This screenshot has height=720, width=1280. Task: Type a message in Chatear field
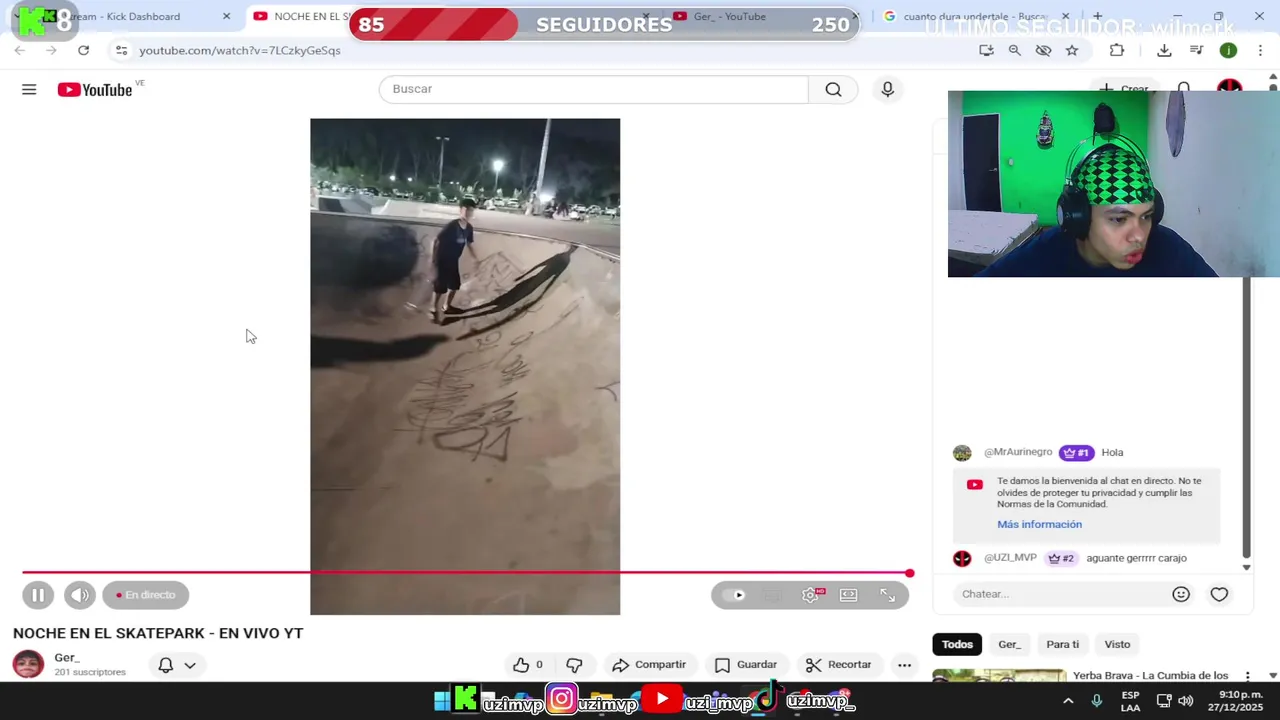[1060, 594]
